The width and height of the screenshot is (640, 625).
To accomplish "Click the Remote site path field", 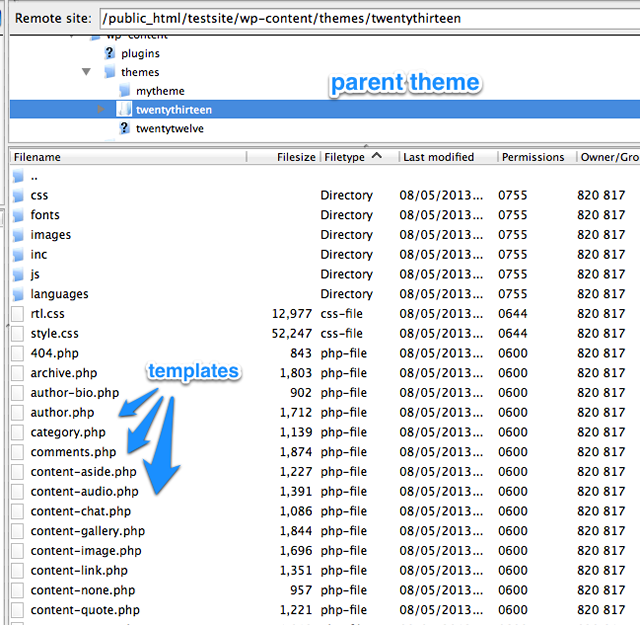I will [369, 18].
